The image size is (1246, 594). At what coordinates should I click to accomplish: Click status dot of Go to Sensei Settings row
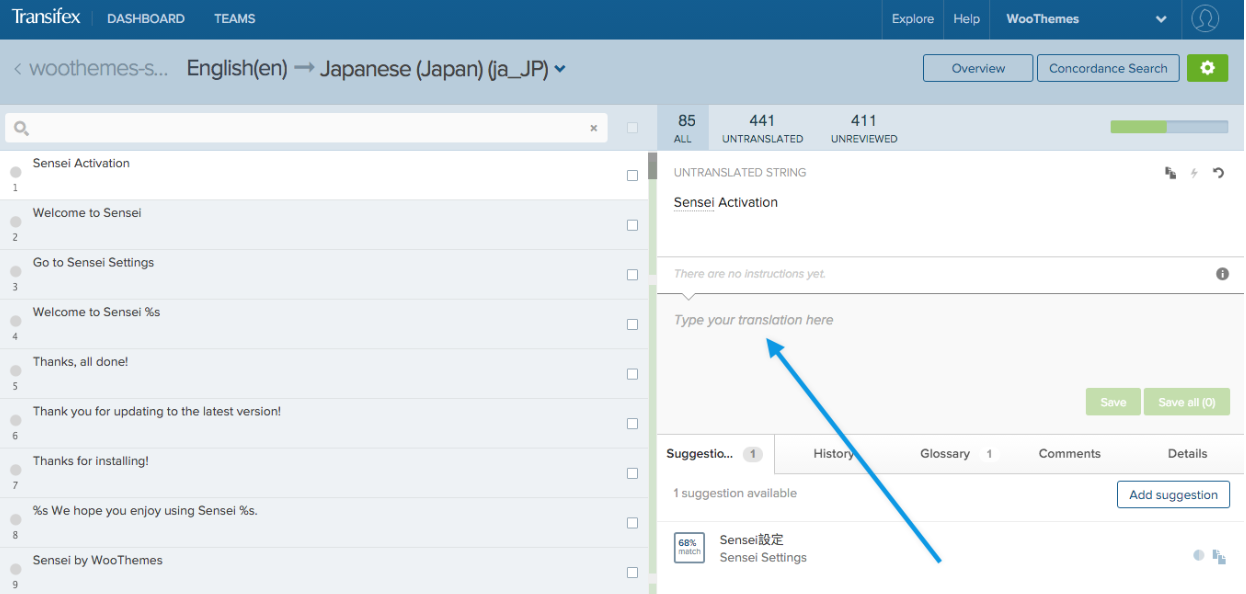(x=16, y=271)
